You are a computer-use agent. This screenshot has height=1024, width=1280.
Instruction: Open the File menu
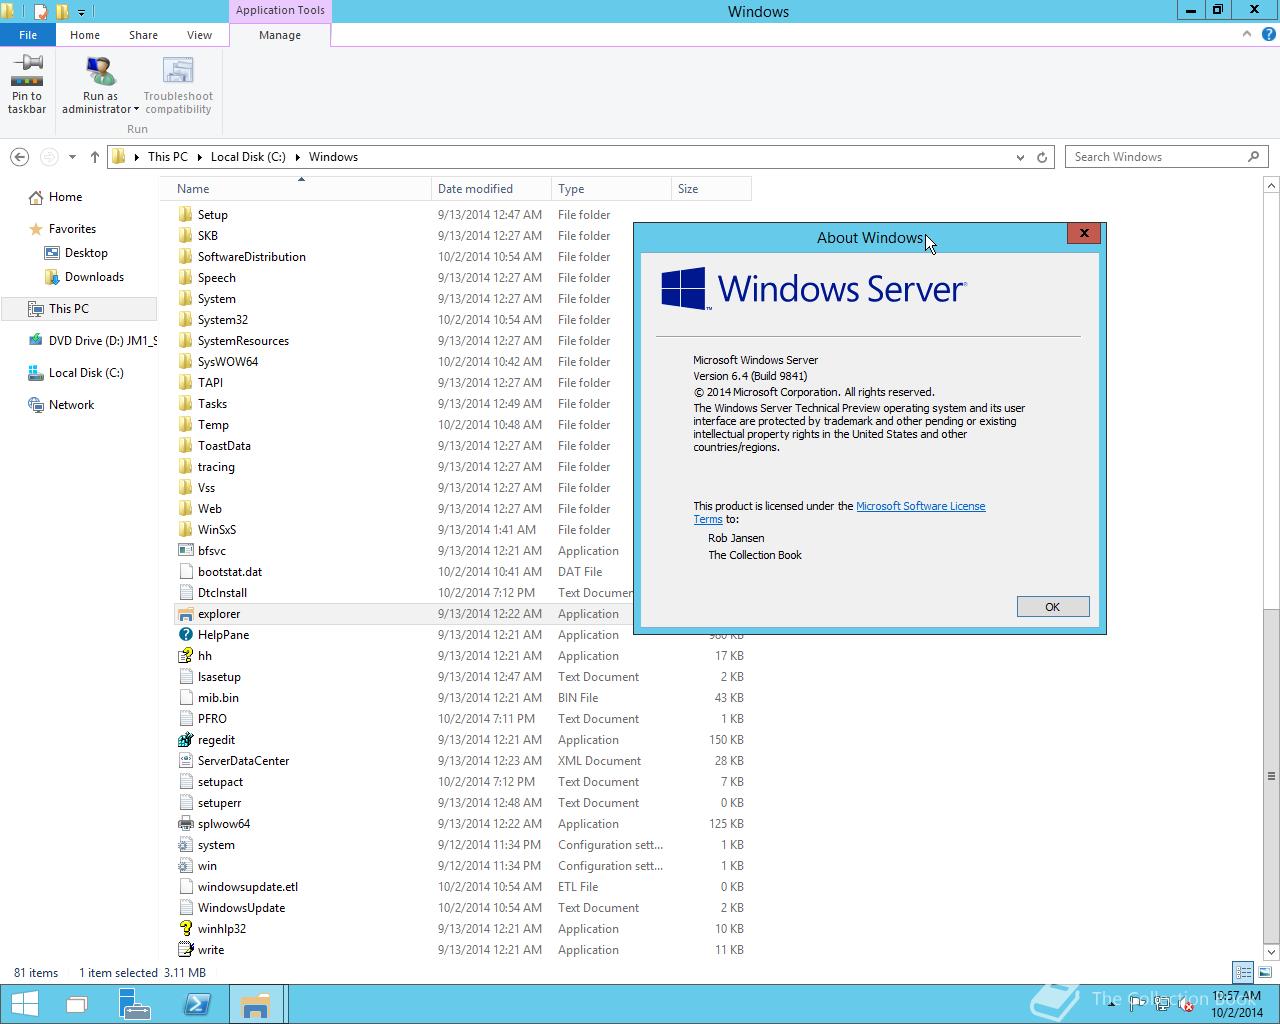pyautogui.click(x=28, y=35)
